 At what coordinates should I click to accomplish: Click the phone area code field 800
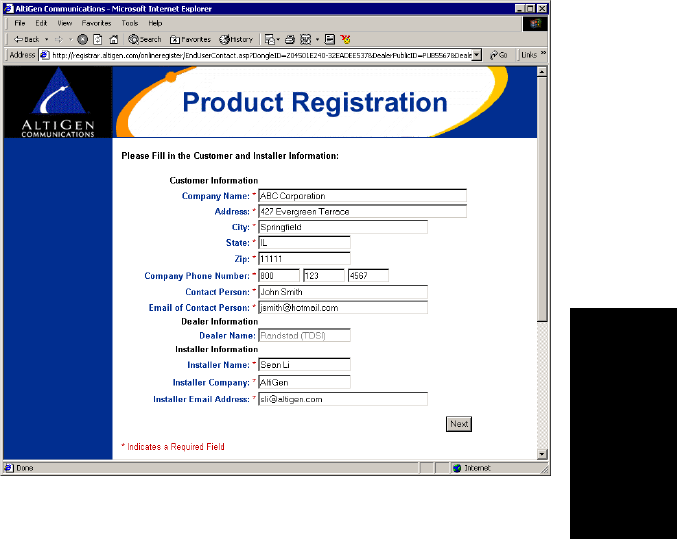(278, 275)
